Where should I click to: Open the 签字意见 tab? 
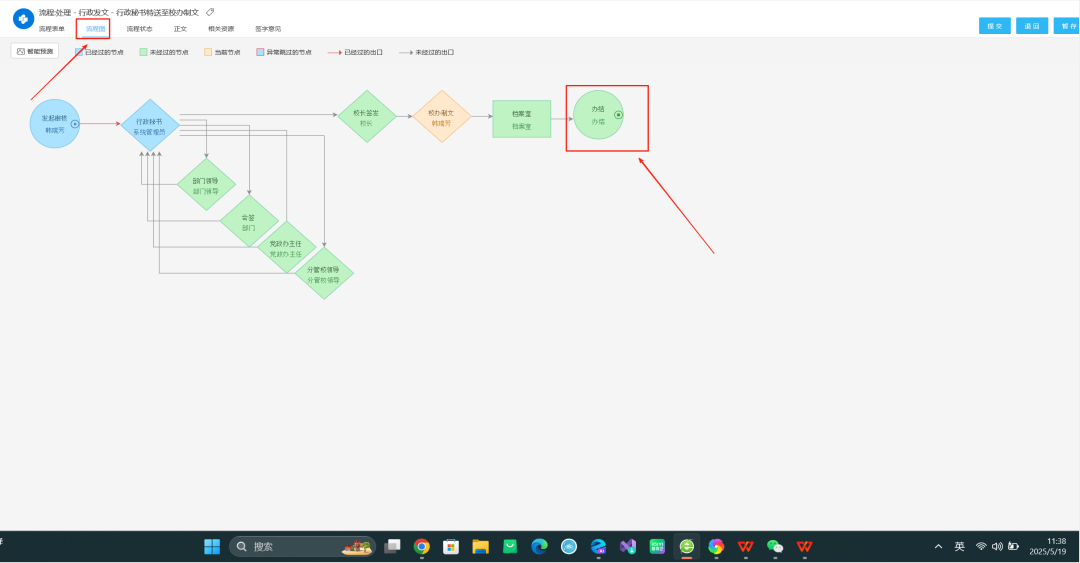pyautogui.click(x=268, y=29)
